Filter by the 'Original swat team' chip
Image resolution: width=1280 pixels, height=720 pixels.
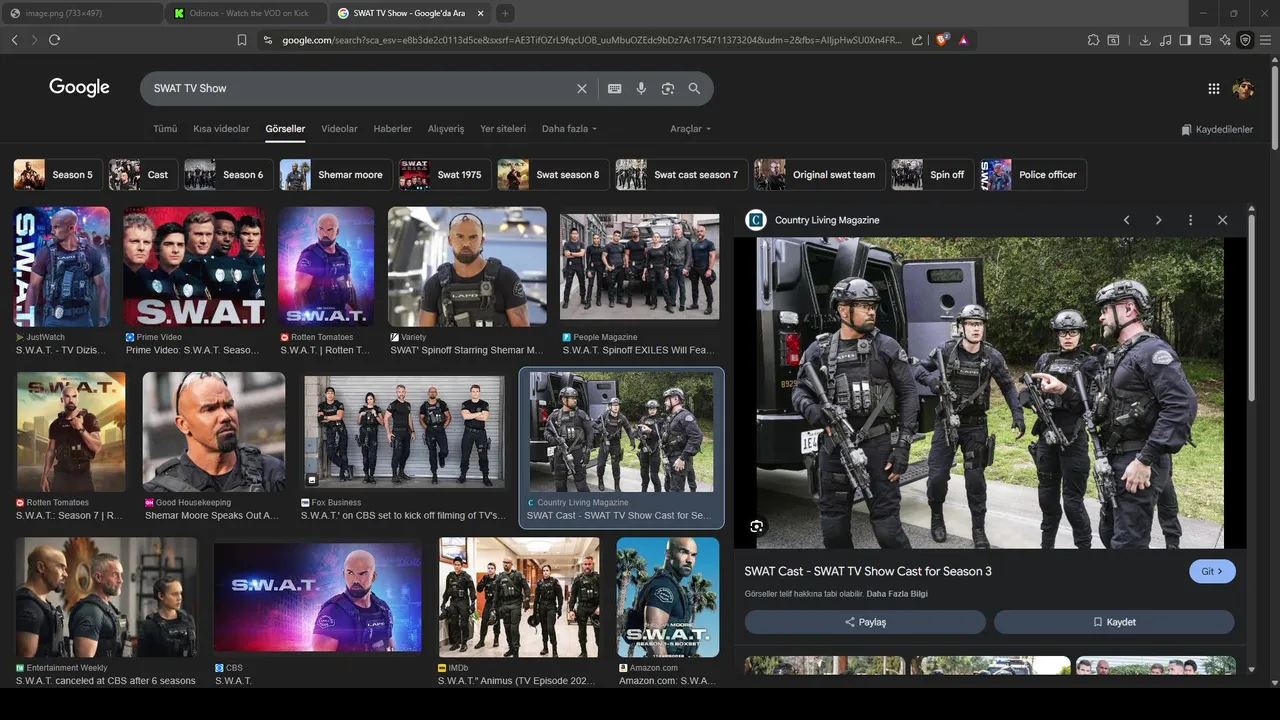pos(818,175)
